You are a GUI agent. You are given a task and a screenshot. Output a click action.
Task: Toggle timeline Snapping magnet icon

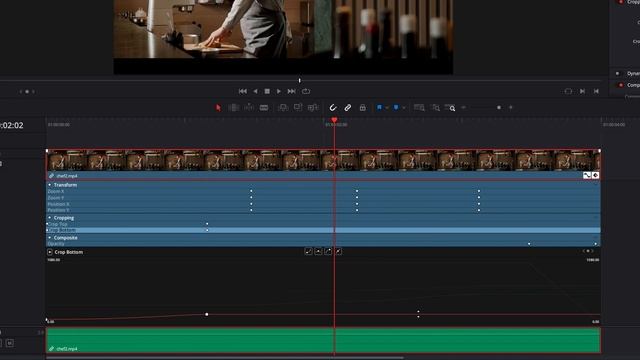(x=333, y=108)
